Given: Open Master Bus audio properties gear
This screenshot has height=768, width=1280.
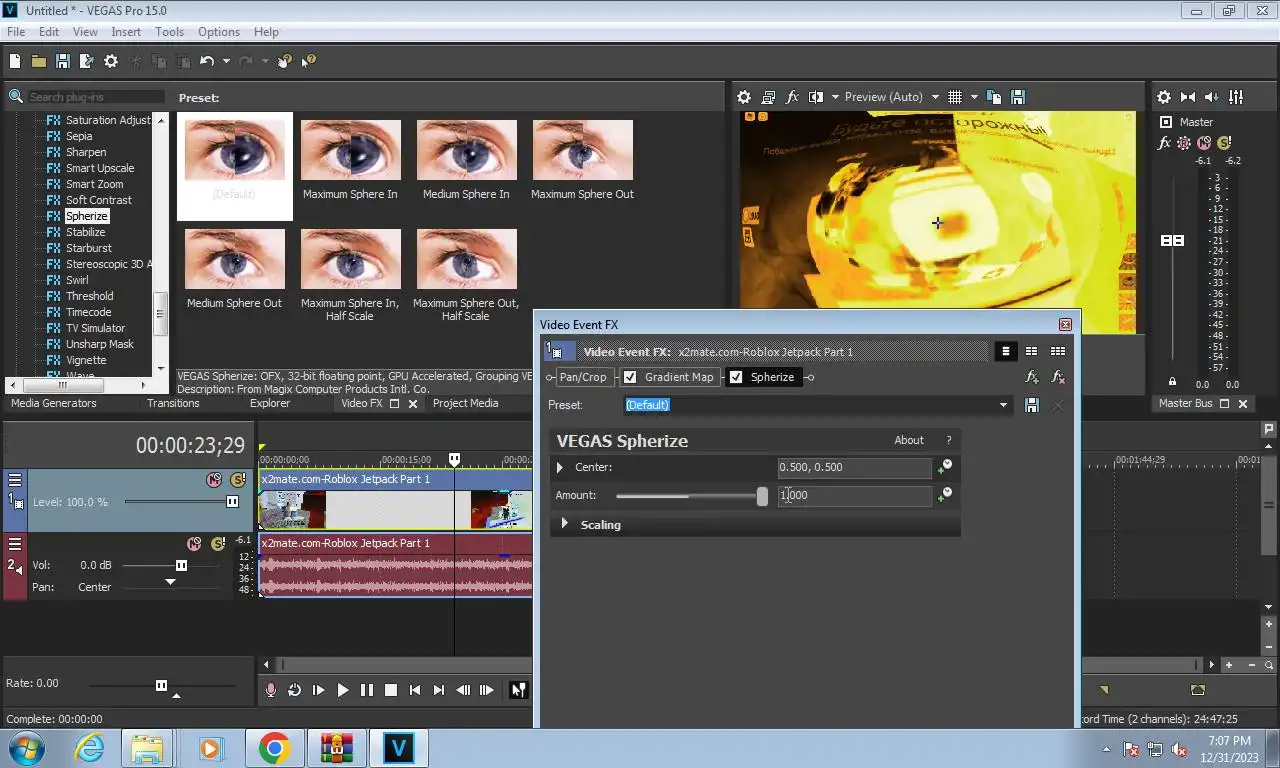Looking at the screenshot, I should point(1164,97).
